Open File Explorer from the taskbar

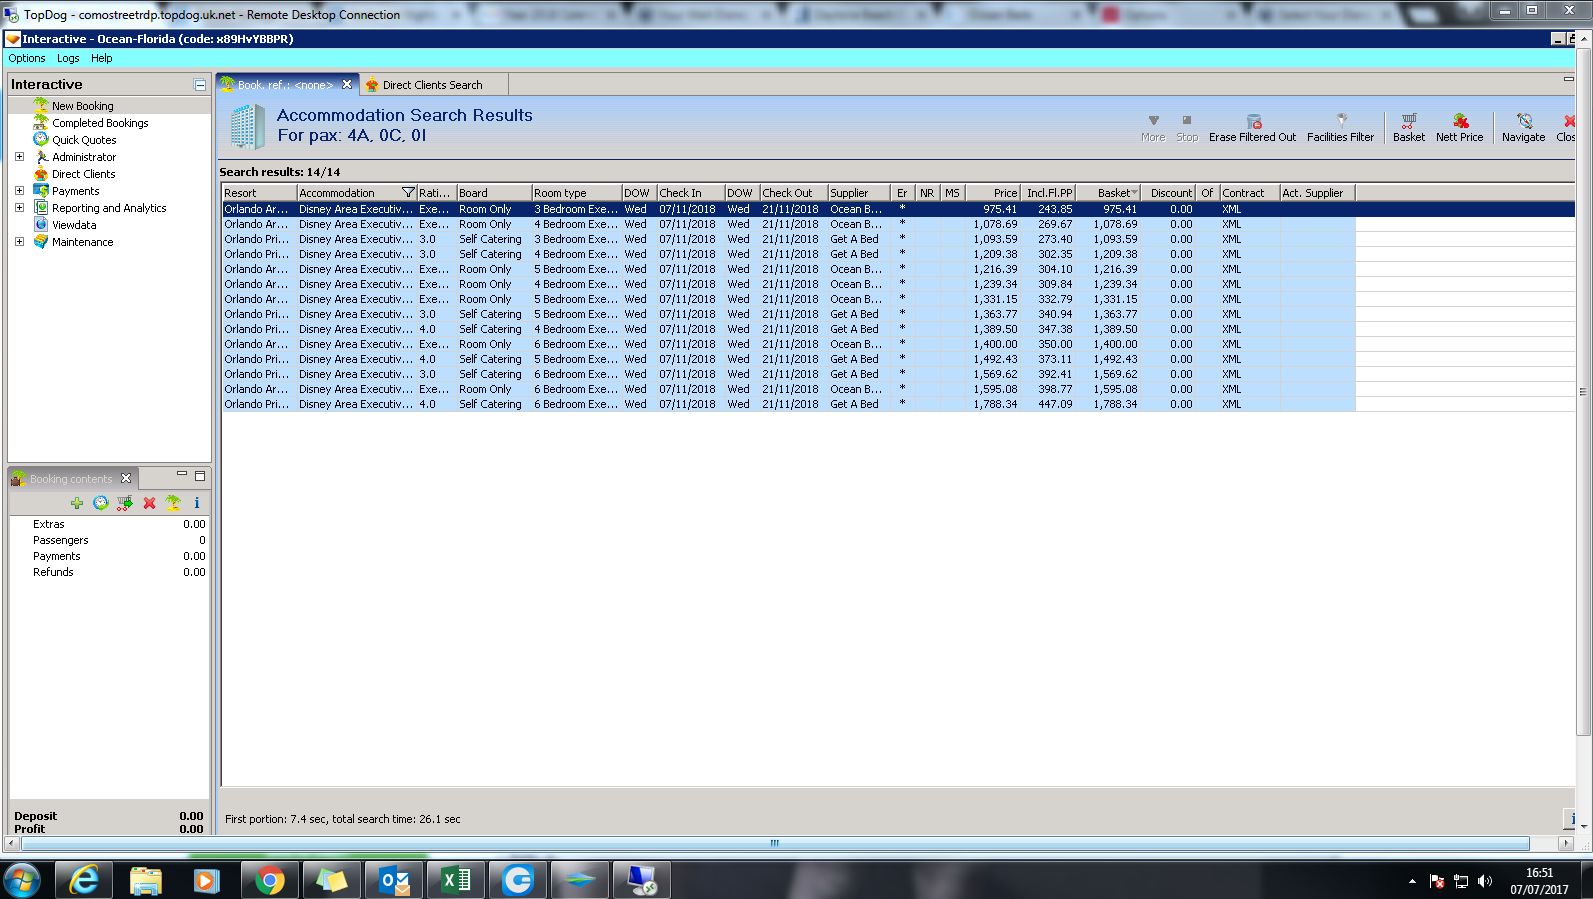[x=146, y=880]
